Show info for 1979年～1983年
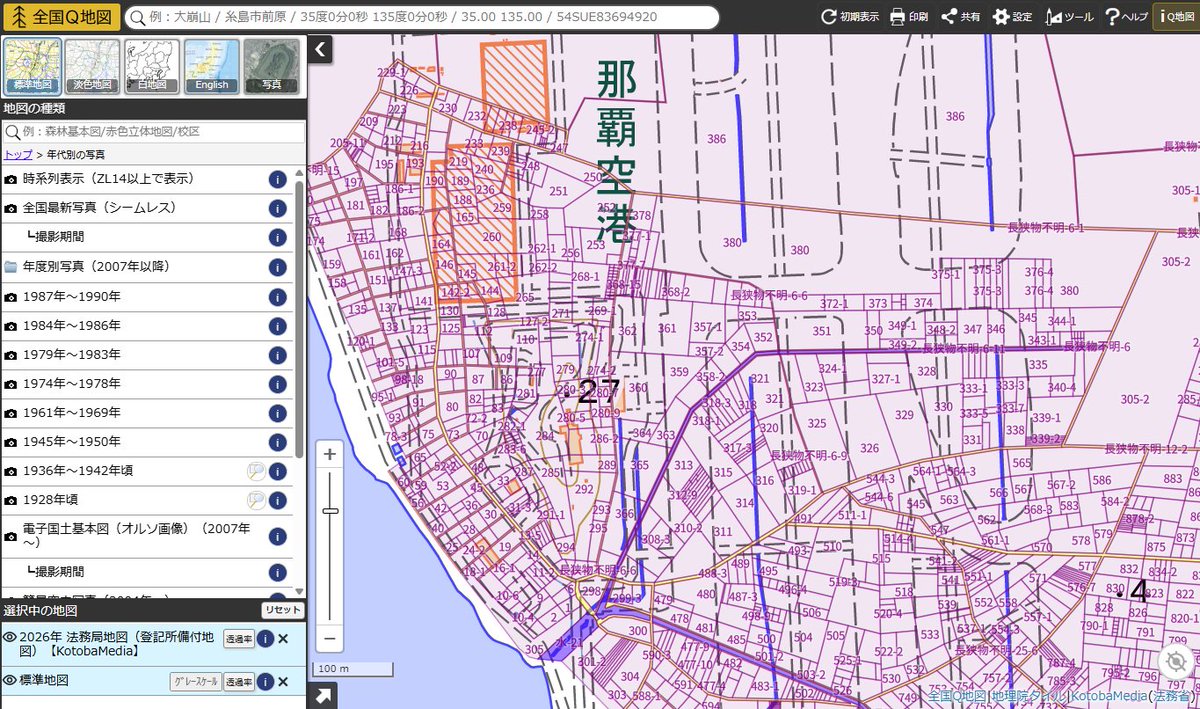The image size is (1200, 709). click(278, 355)
